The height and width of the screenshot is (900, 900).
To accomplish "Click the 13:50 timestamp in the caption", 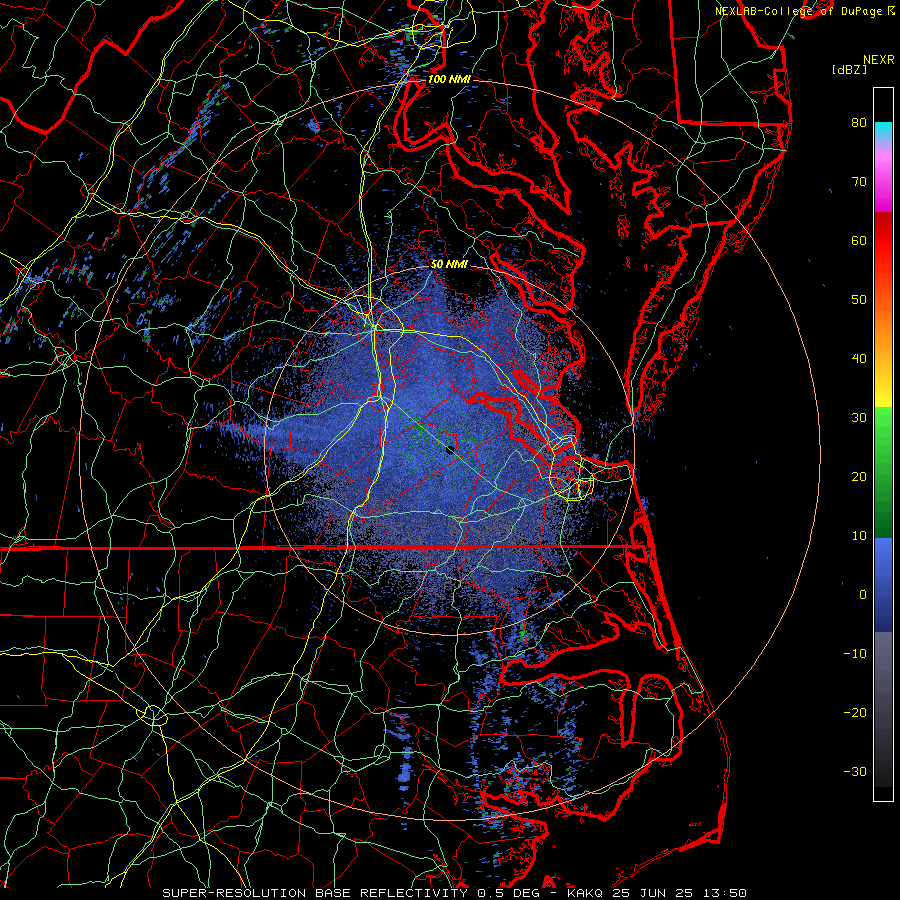I will coord(727,893).
